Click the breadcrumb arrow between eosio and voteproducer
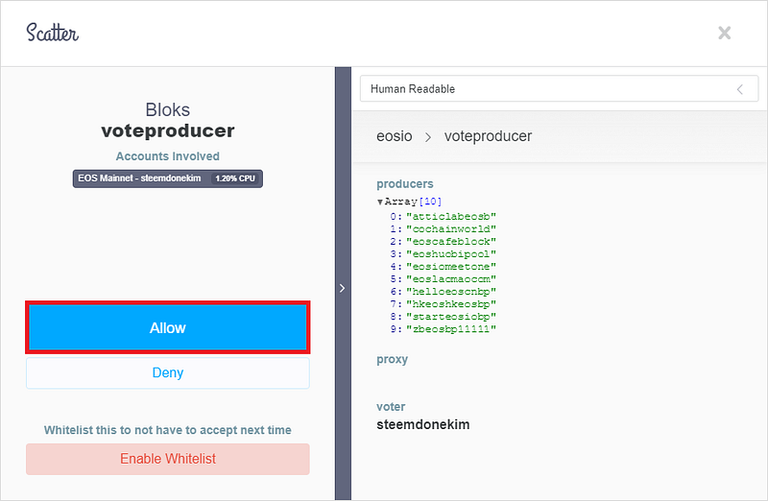768x501 pixels. point(428,137)
